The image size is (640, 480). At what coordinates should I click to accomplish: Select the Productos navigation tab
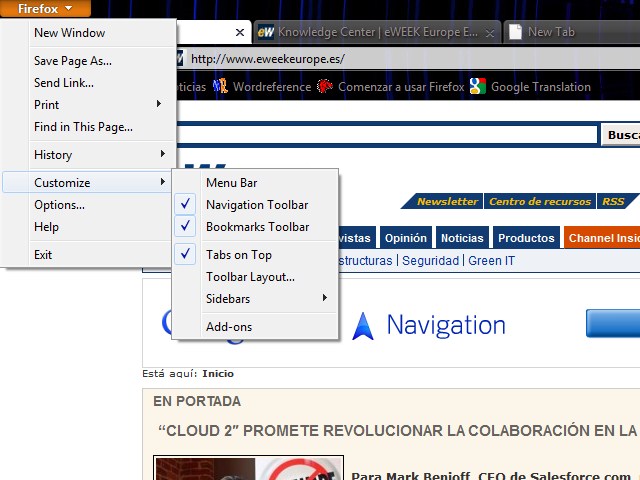pyautogui.click(x=526, y=238)
